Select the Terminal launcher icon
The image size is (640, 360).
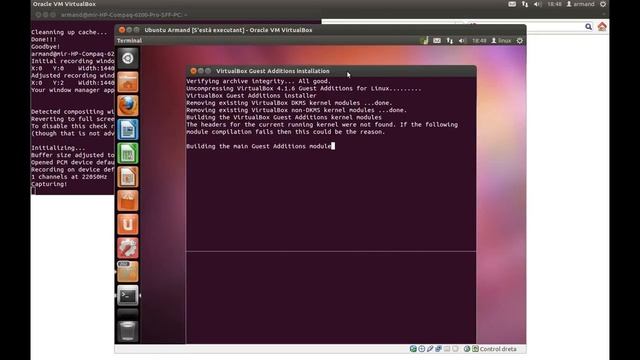128,295
